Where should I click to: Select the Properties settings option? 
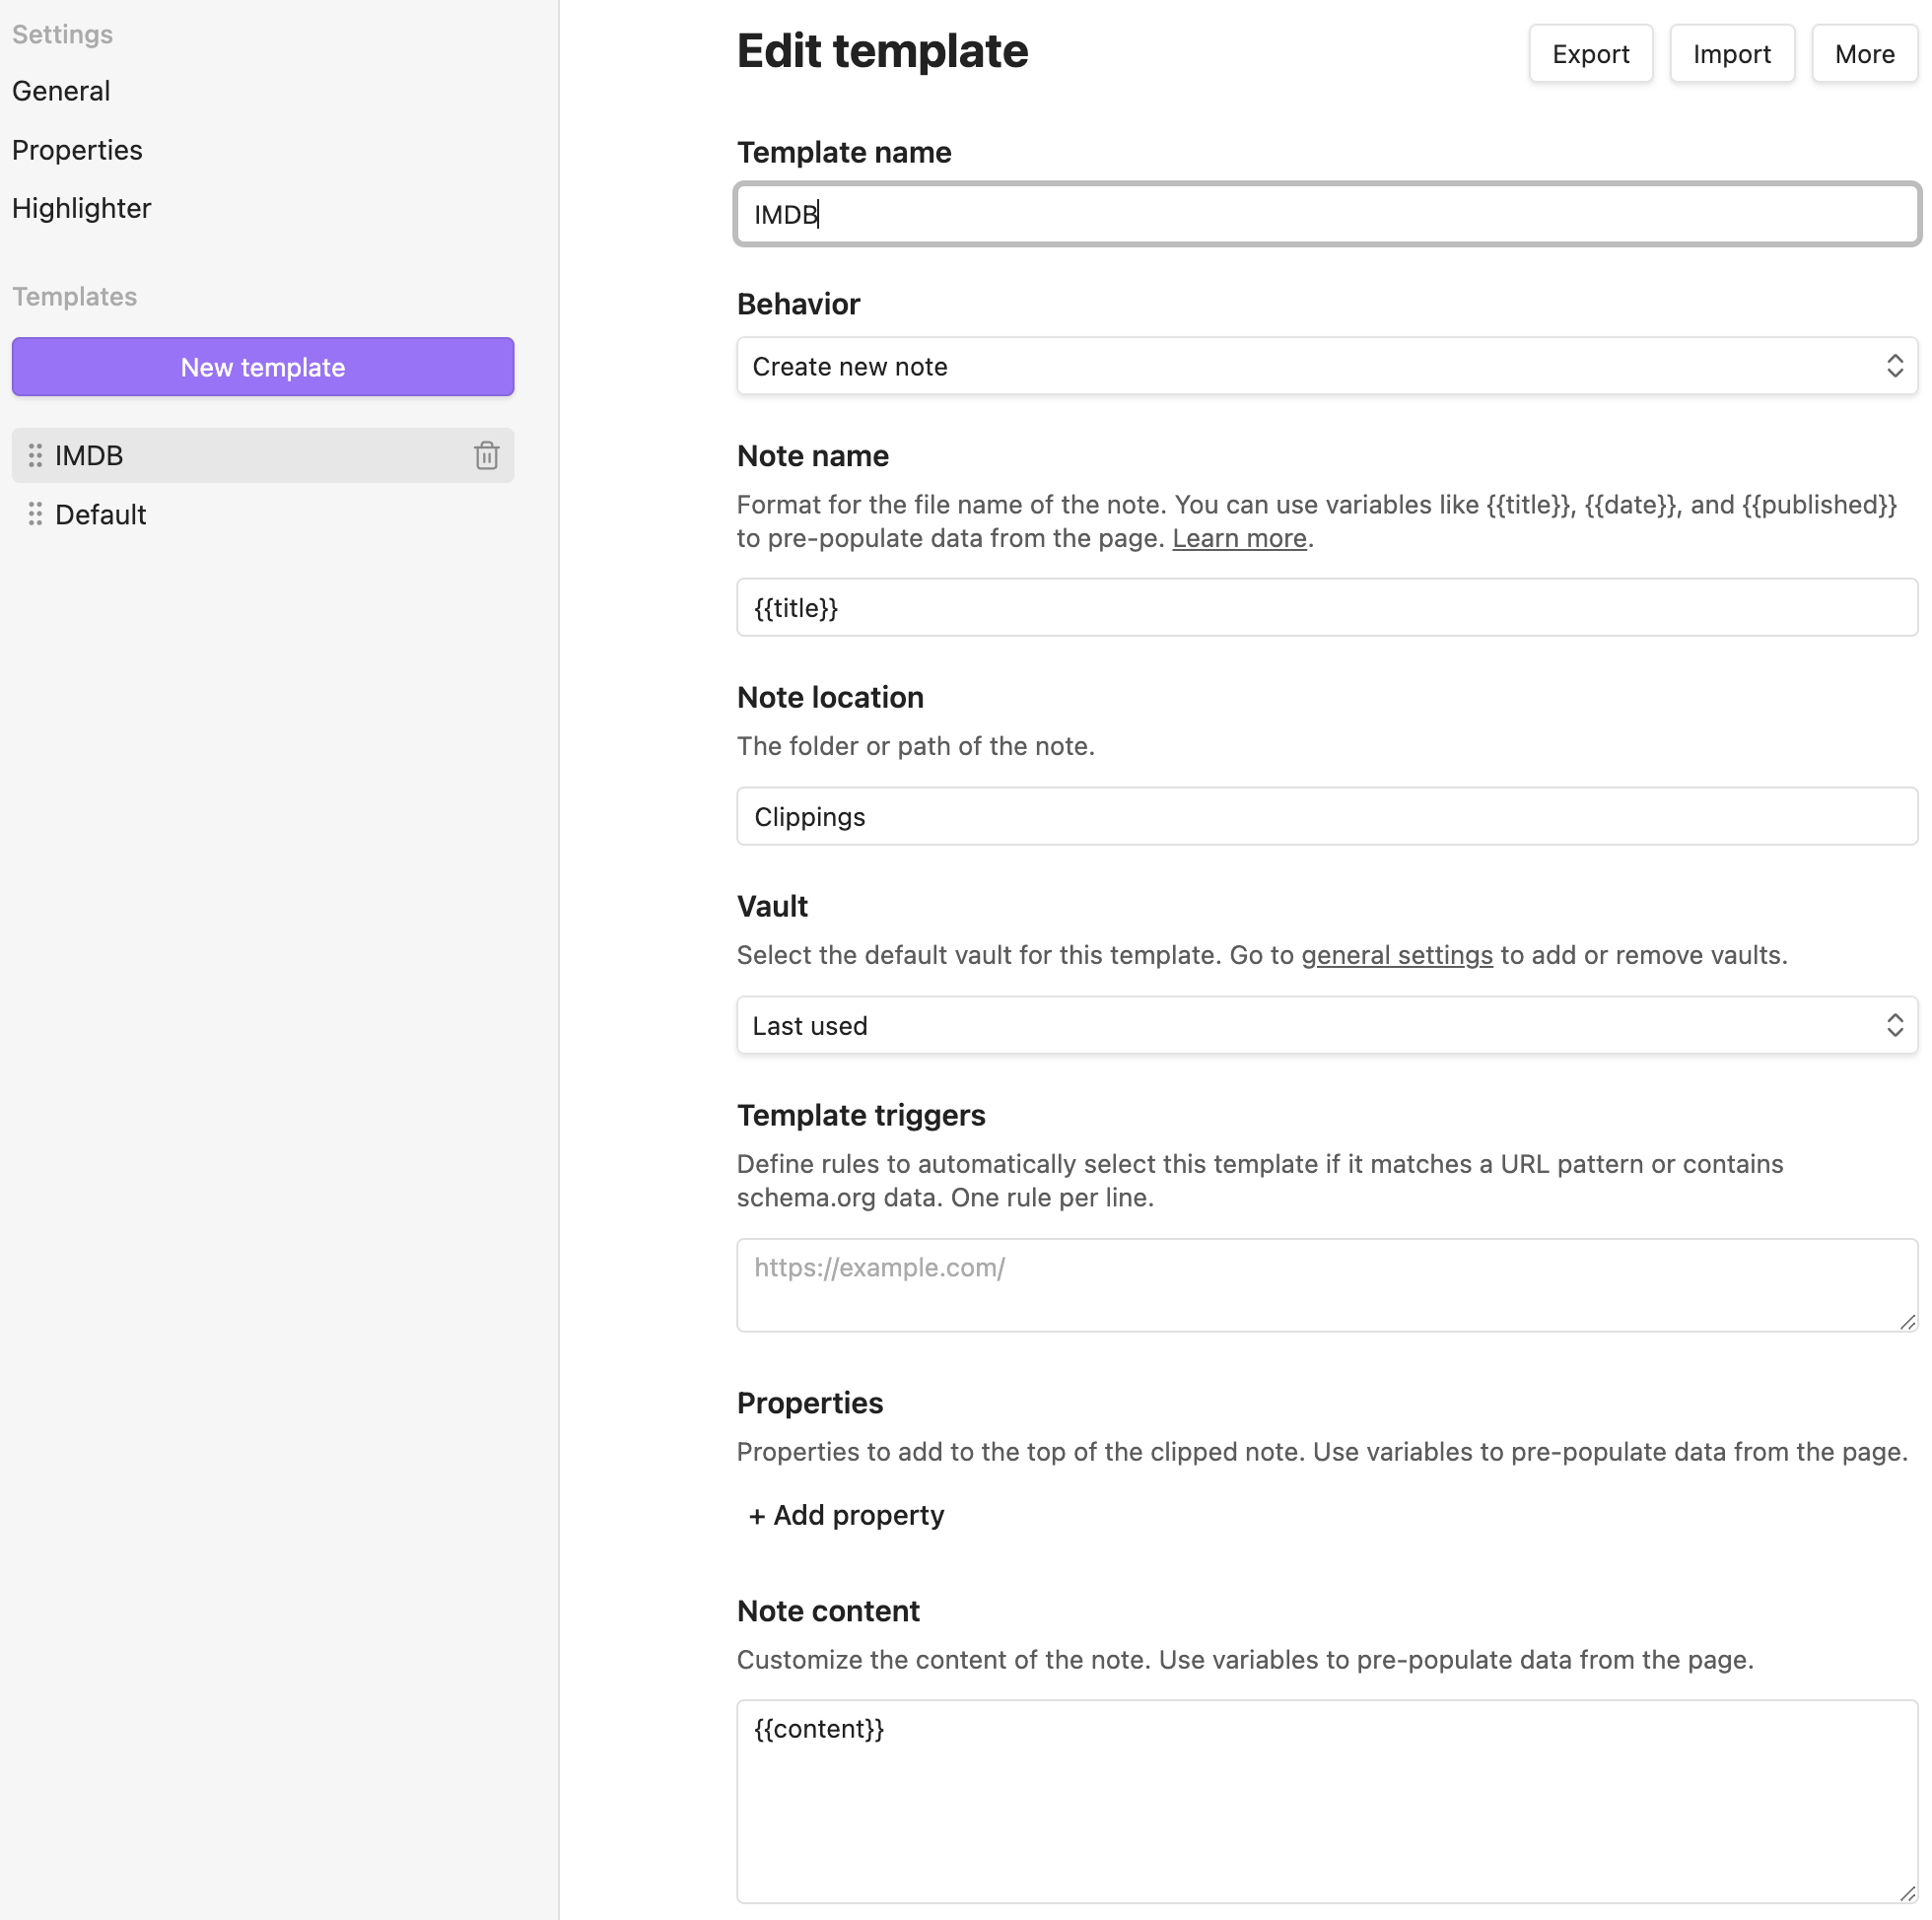(77, 148)
